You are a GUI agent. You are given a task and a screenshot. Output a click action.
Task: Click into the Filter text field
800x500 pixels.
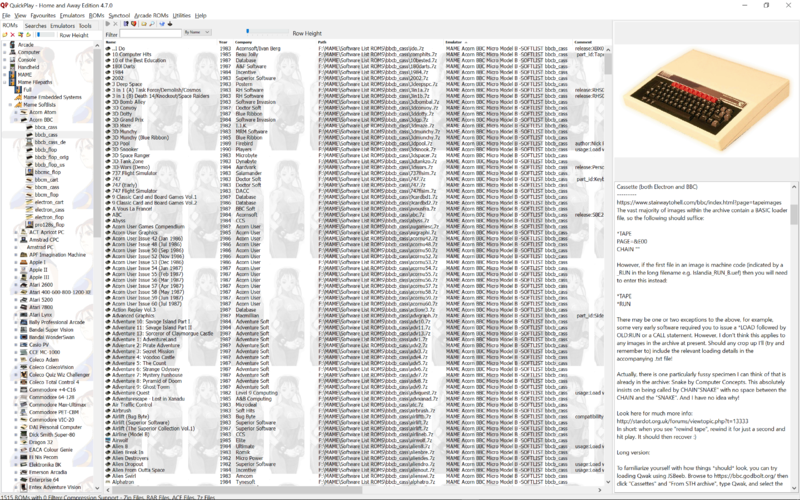coord(151,33)
